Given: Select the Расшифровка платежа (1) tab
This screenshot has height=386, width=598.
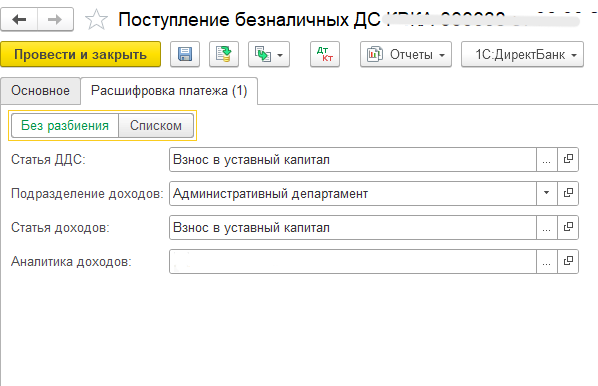Looking at the screenshot, I should click(x=169, y=91).
